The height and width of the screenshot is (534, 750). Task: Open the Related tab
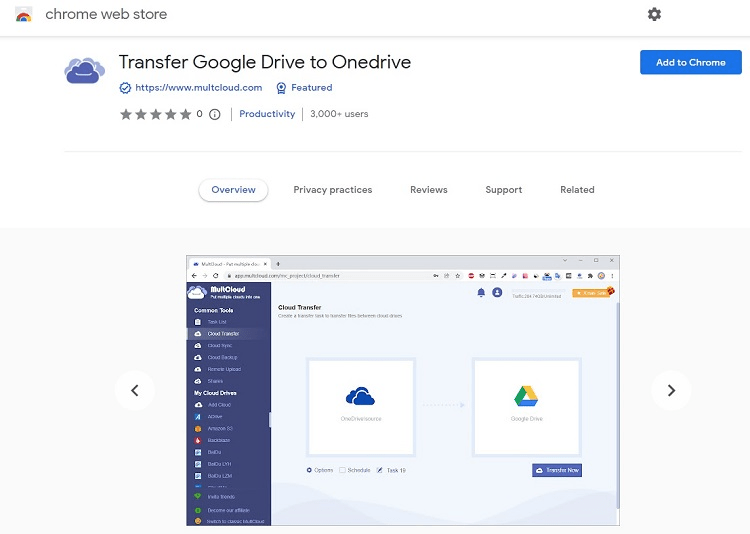577,190
